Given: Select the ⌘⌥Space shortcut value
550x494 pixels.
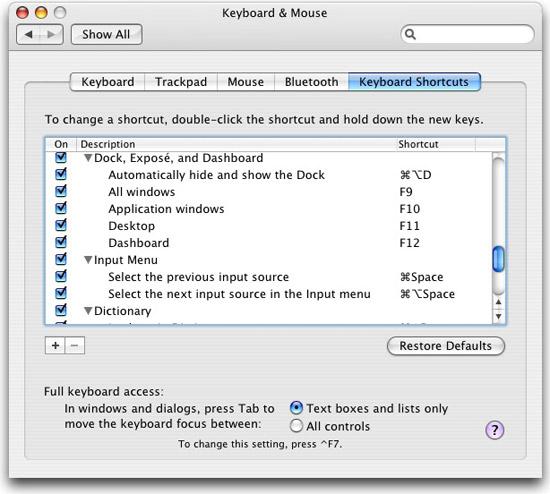Looking at the screenshot, I should coord(427,294).
